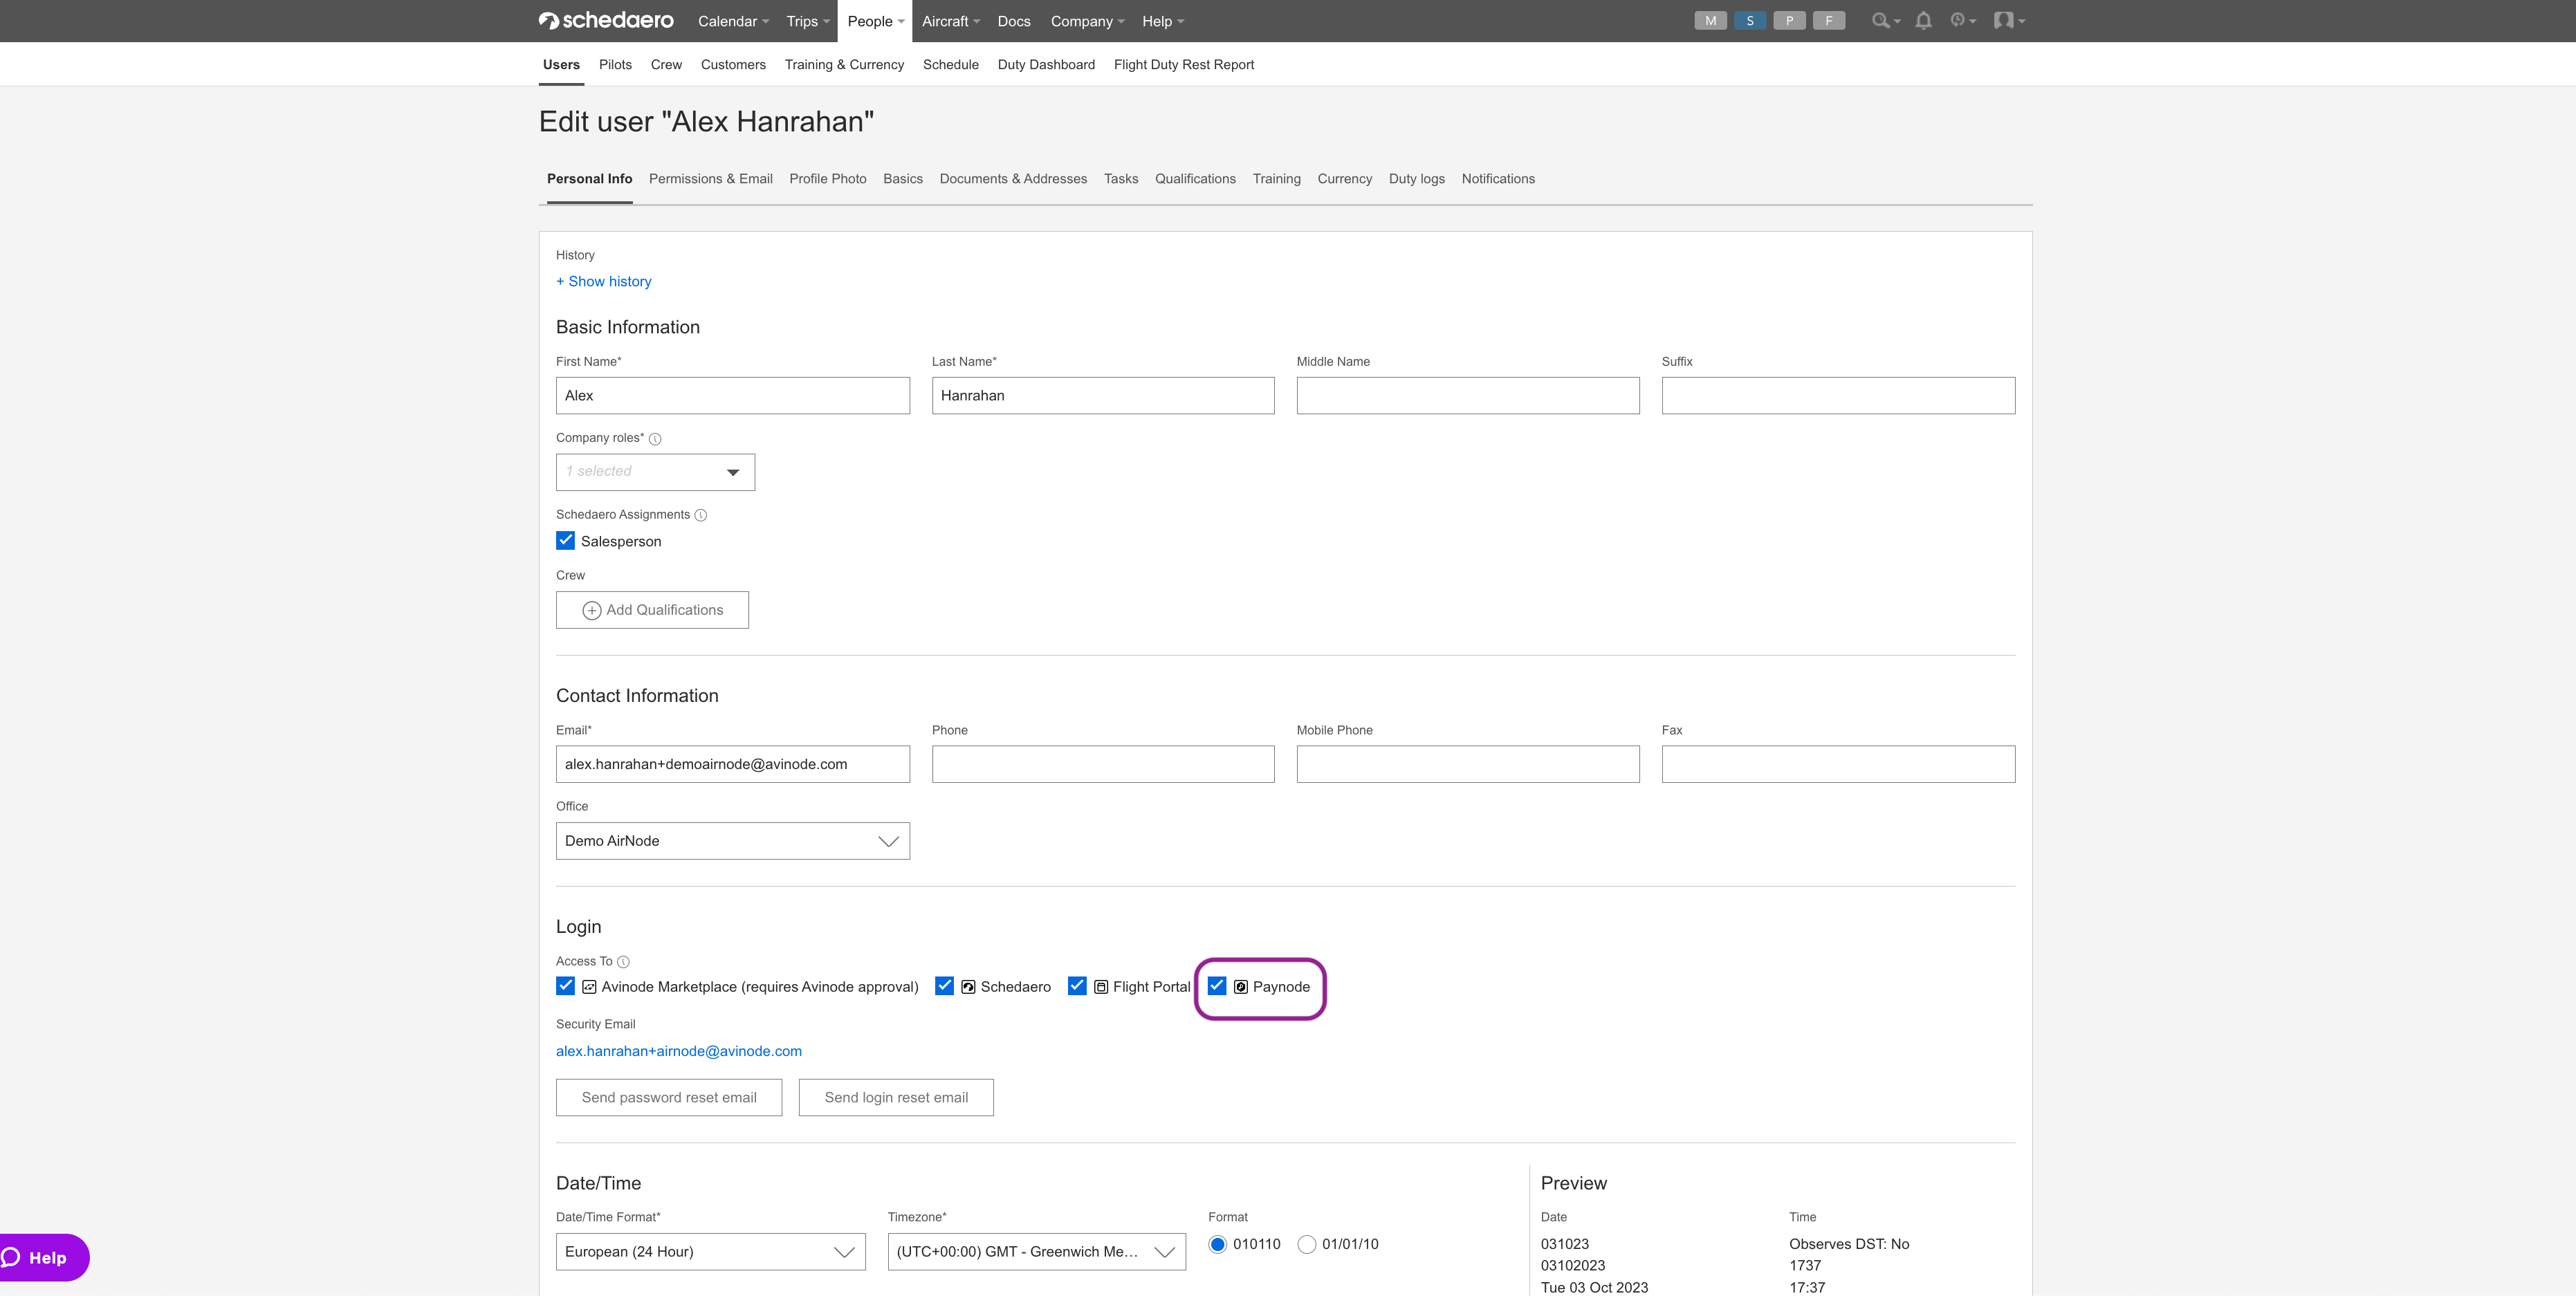Open the Help menu in top bar

tap(1163, 21)
